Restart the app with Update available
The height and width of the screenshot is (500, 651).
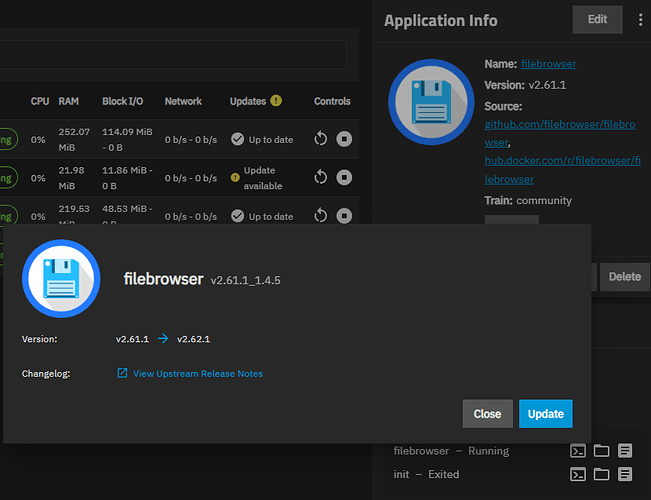(x=321, y=177)
